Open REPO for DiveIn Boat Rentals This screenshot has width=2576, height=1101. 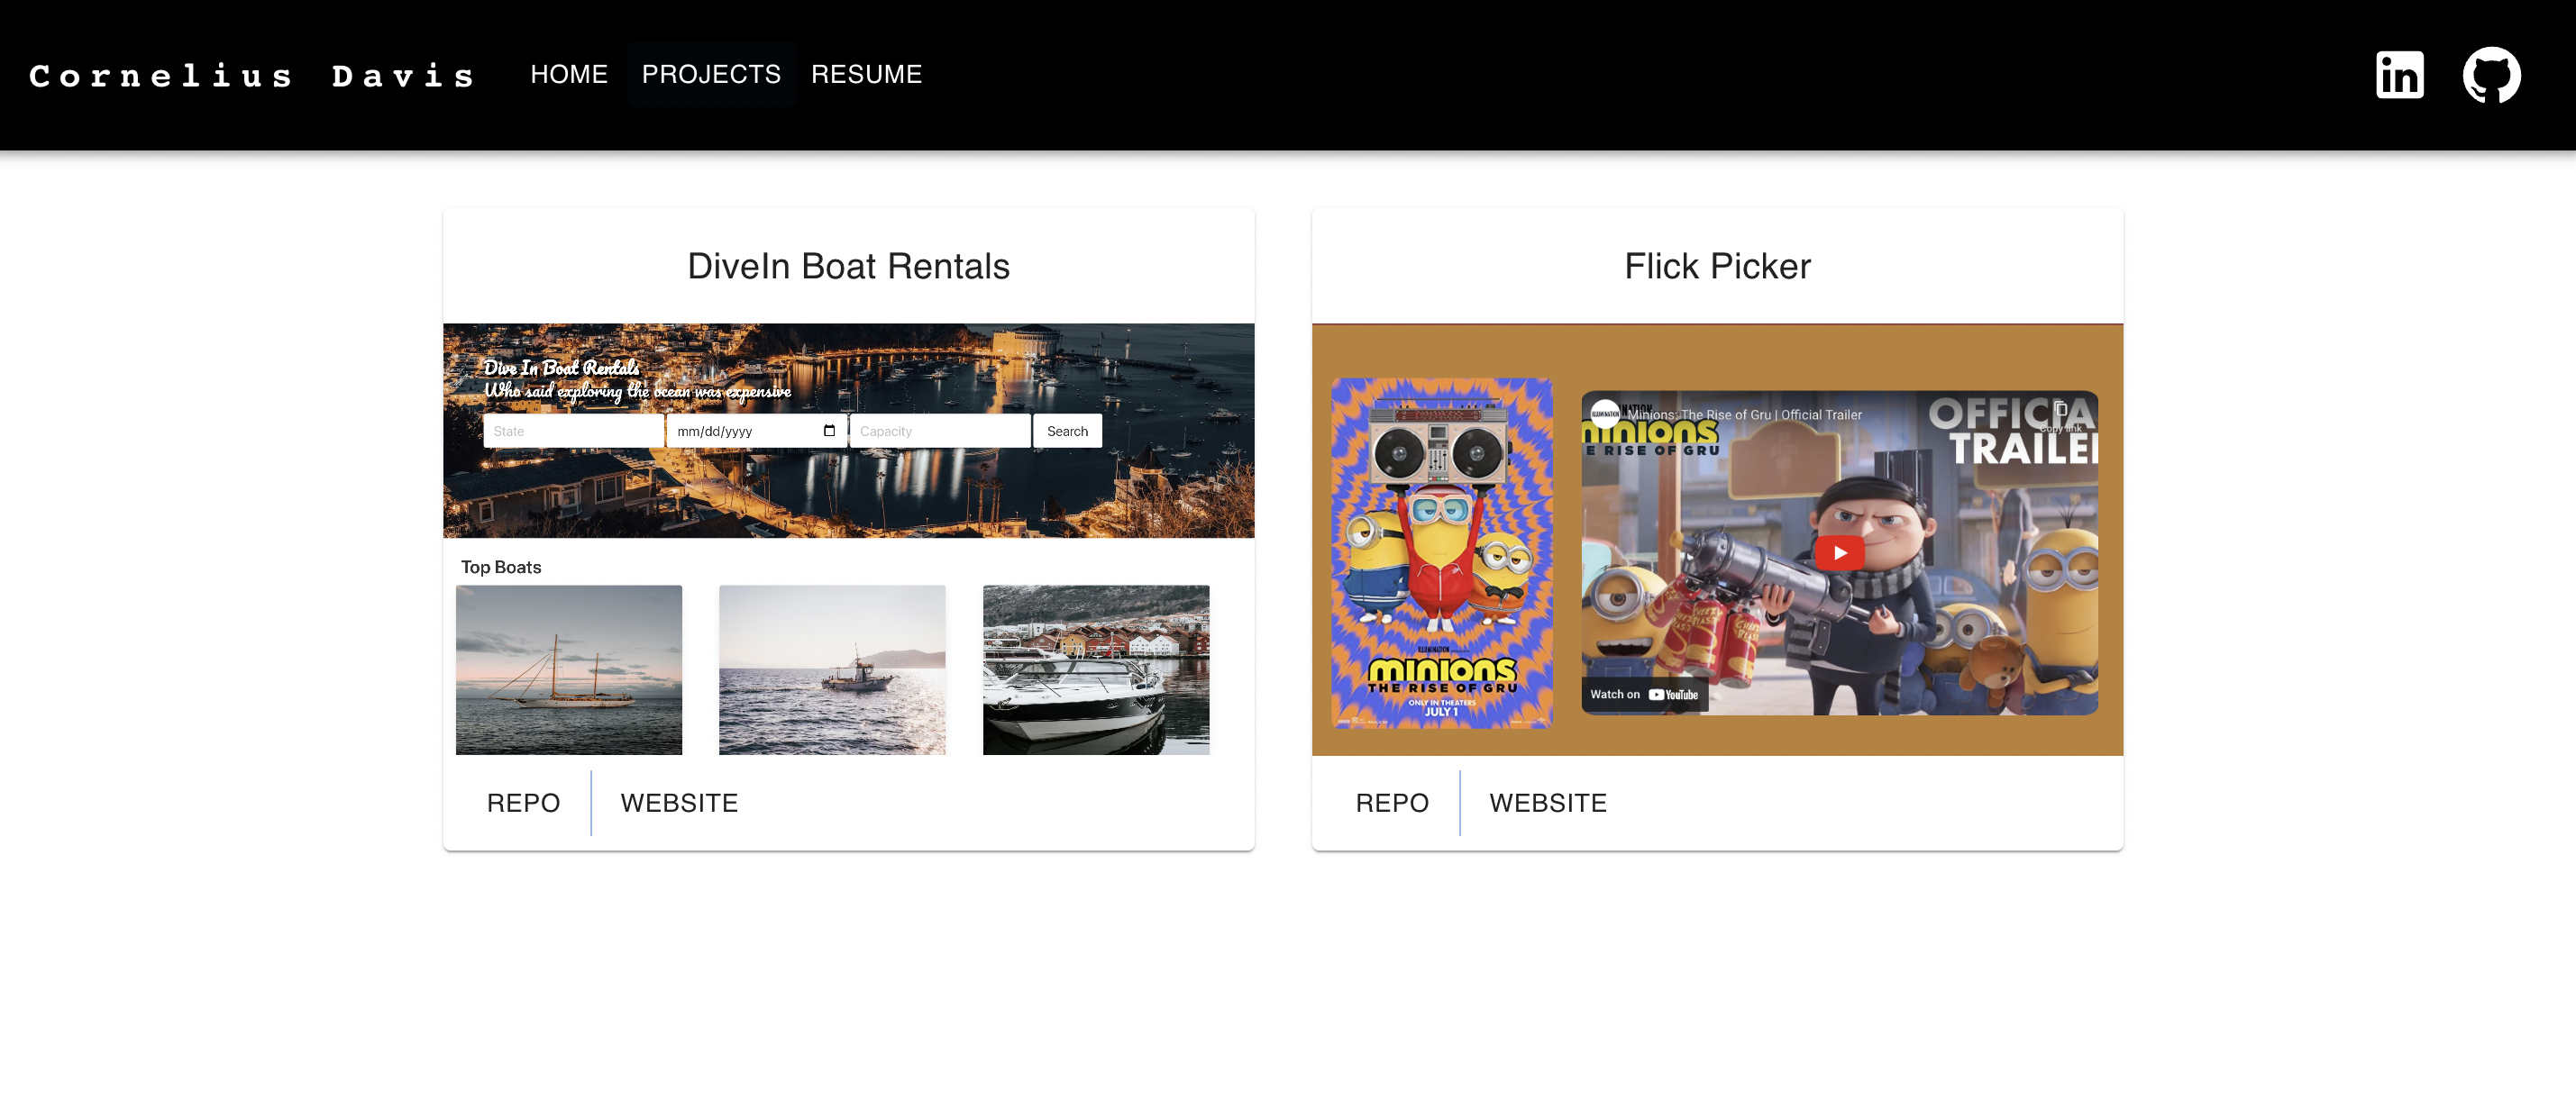[x=523, y=803]
